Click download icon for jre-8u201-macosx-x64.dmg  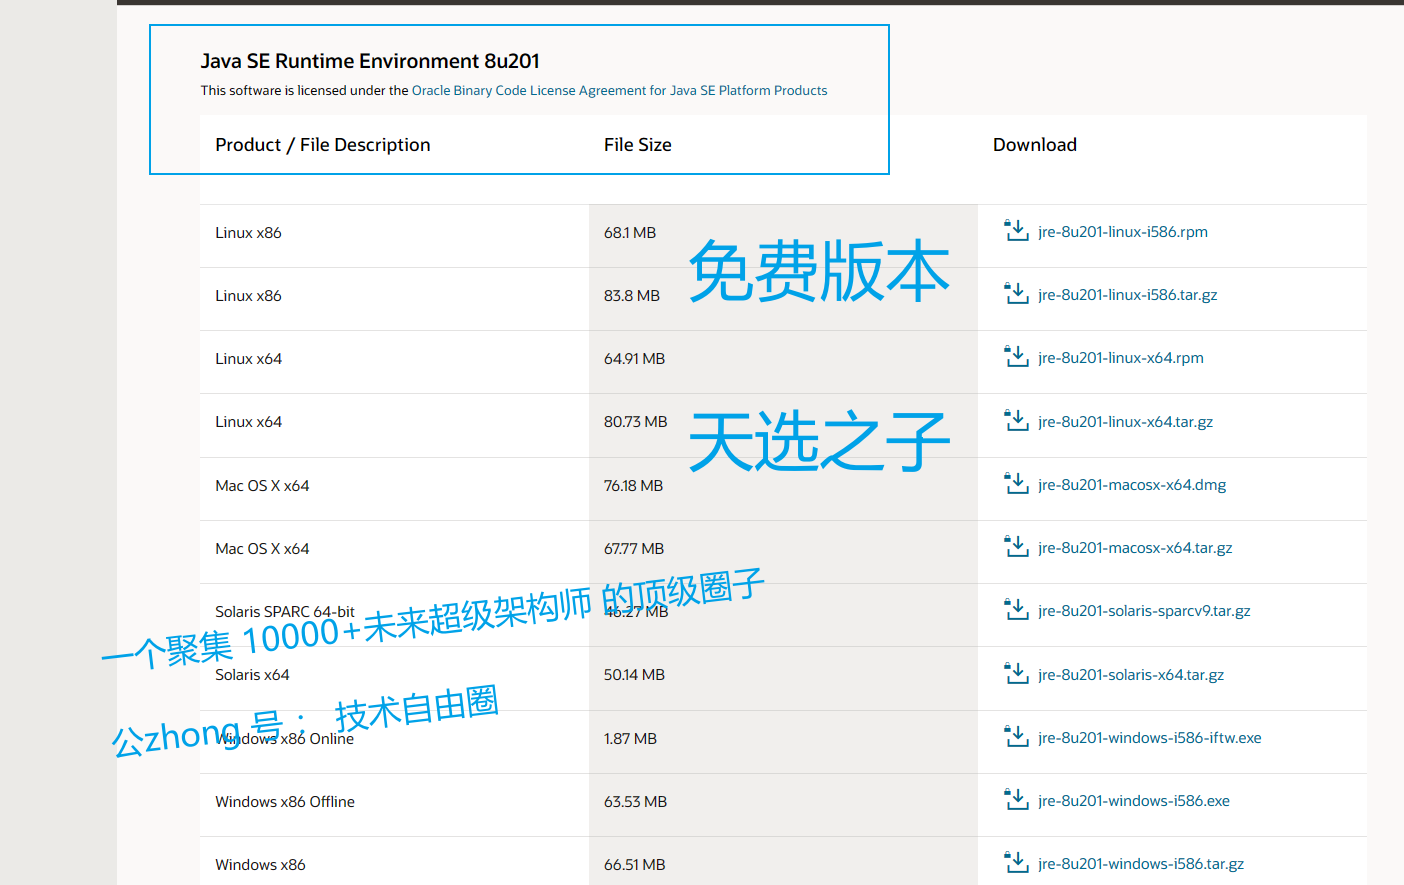(1016, 484)
